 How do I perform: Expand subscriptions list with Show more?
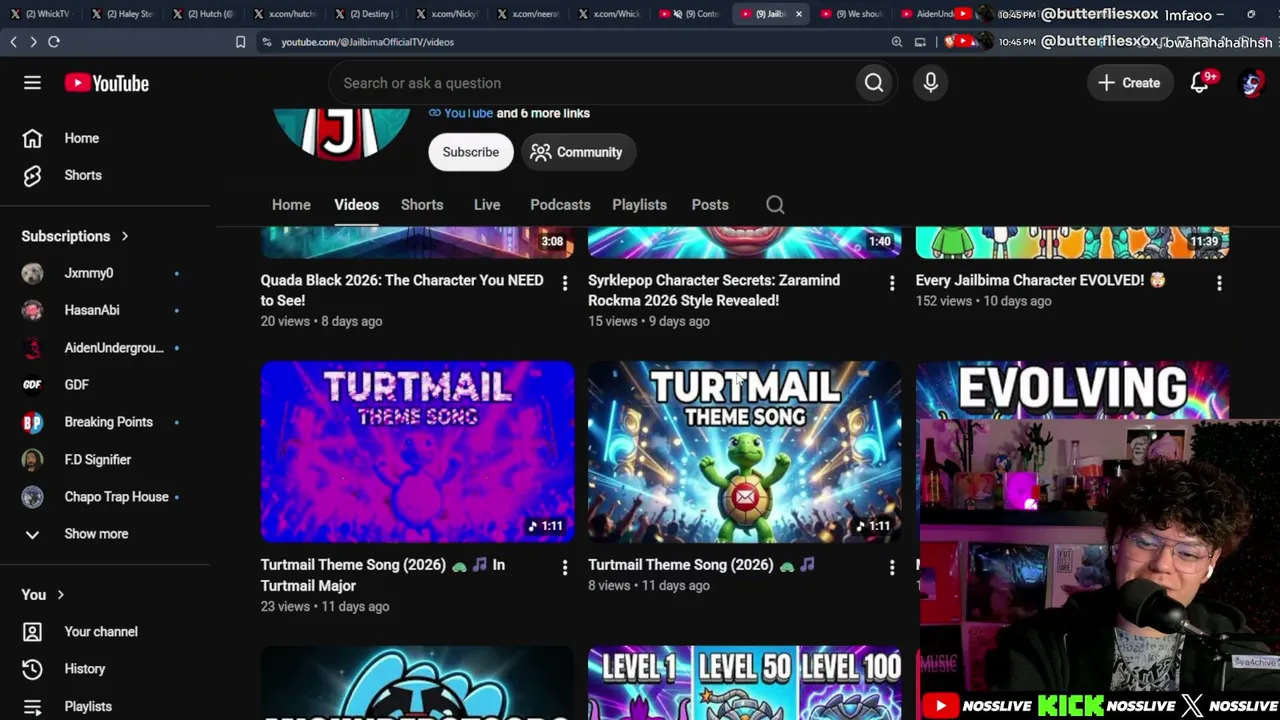(96, 534)
